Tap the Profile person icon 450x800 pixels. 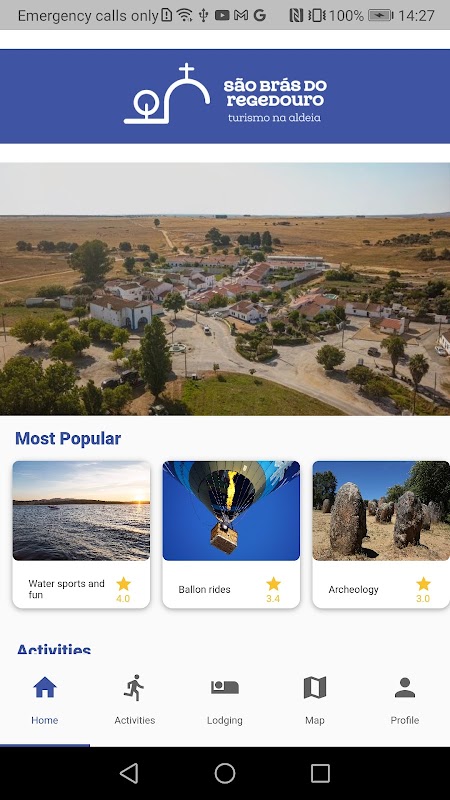(405, 688)
